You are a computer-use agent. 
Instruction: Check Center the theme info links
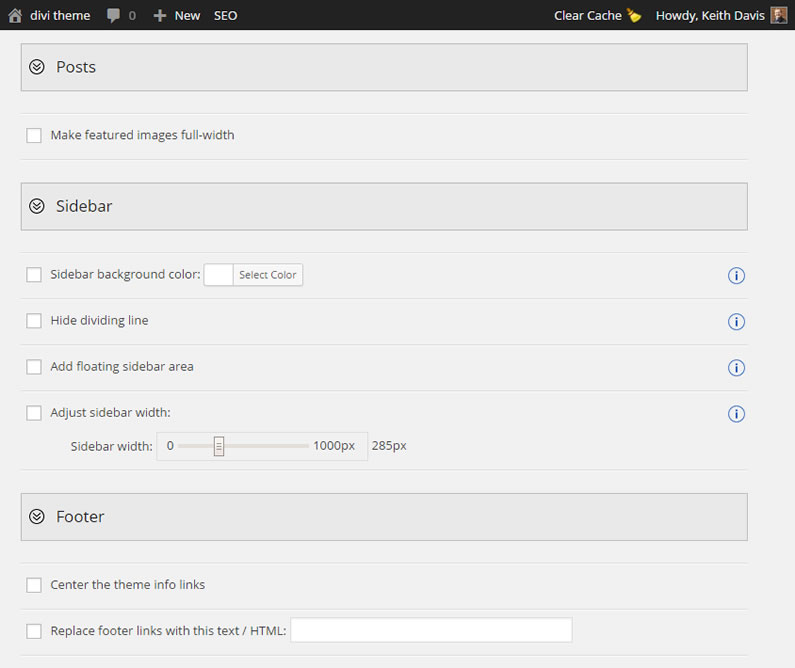[x=34, y=585]
